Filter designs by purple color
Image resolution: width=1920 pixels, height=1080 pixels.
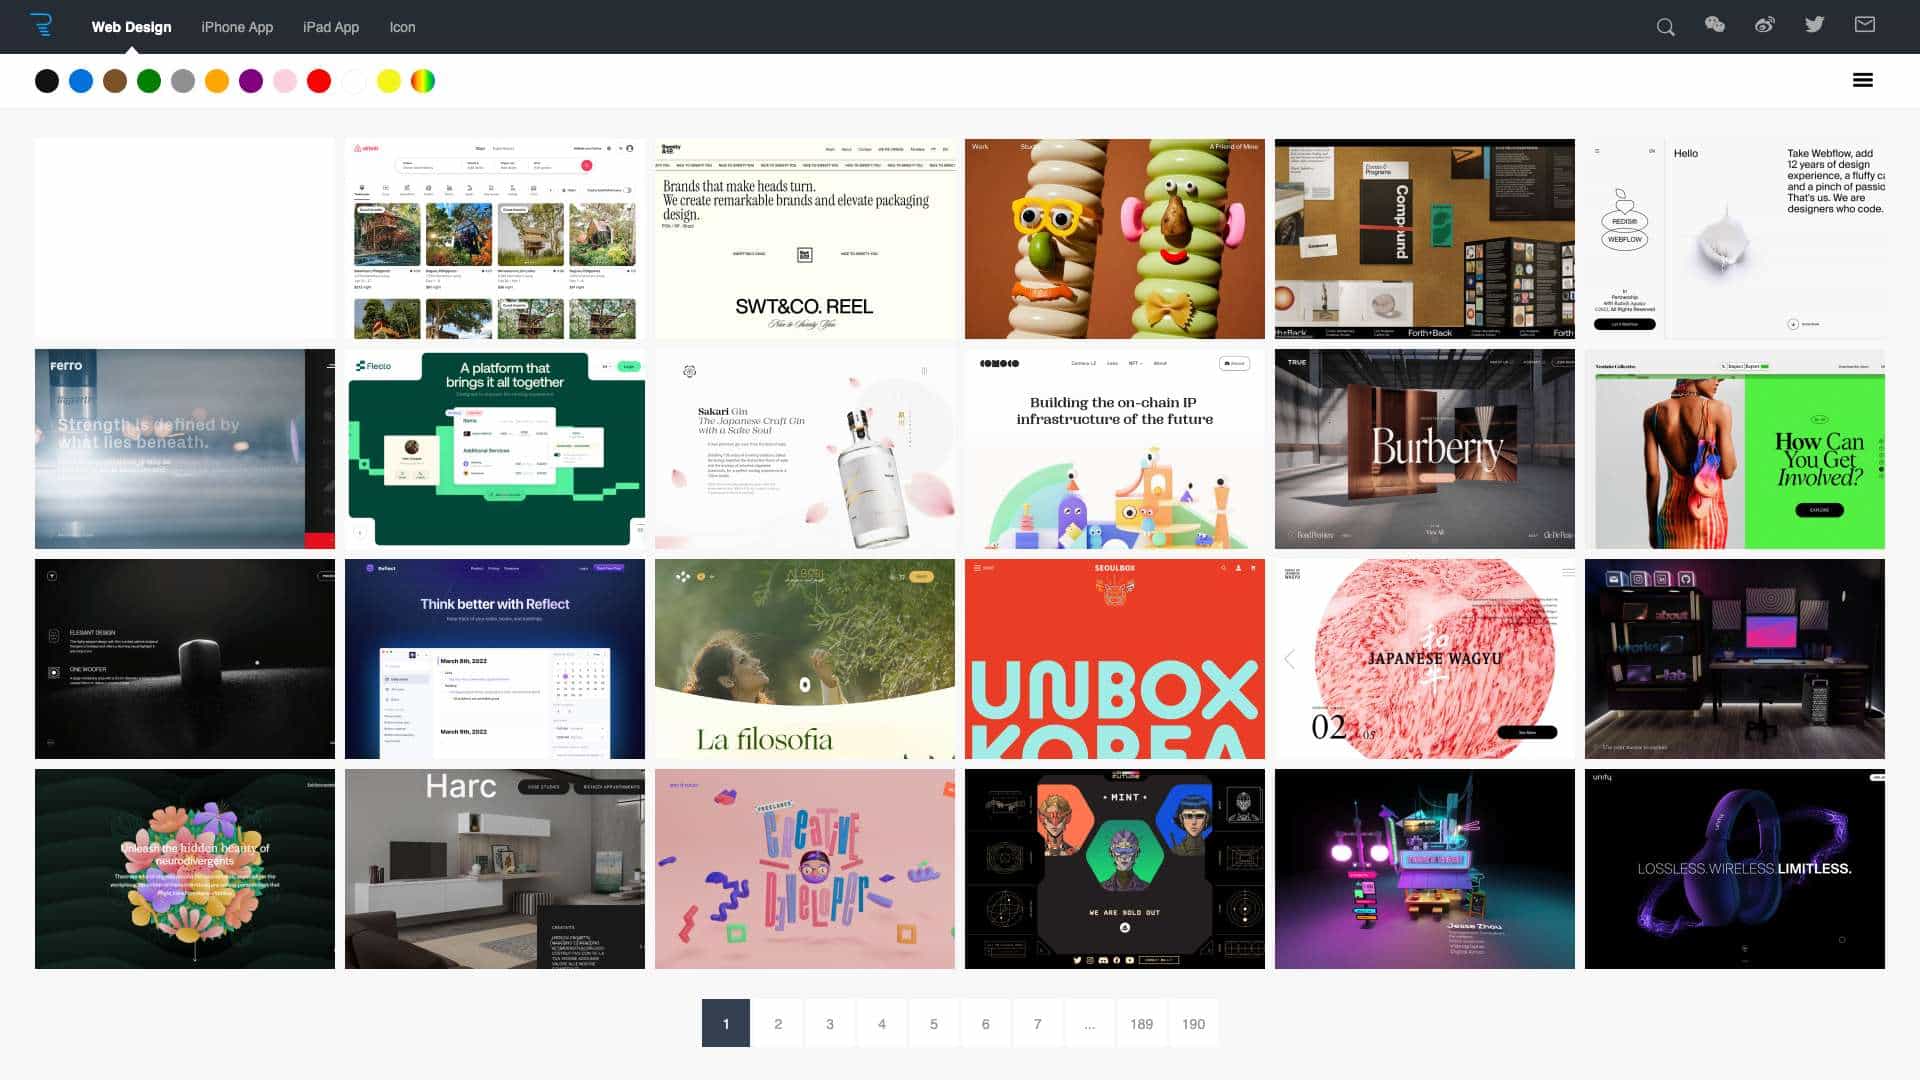(x=251, y=81)
